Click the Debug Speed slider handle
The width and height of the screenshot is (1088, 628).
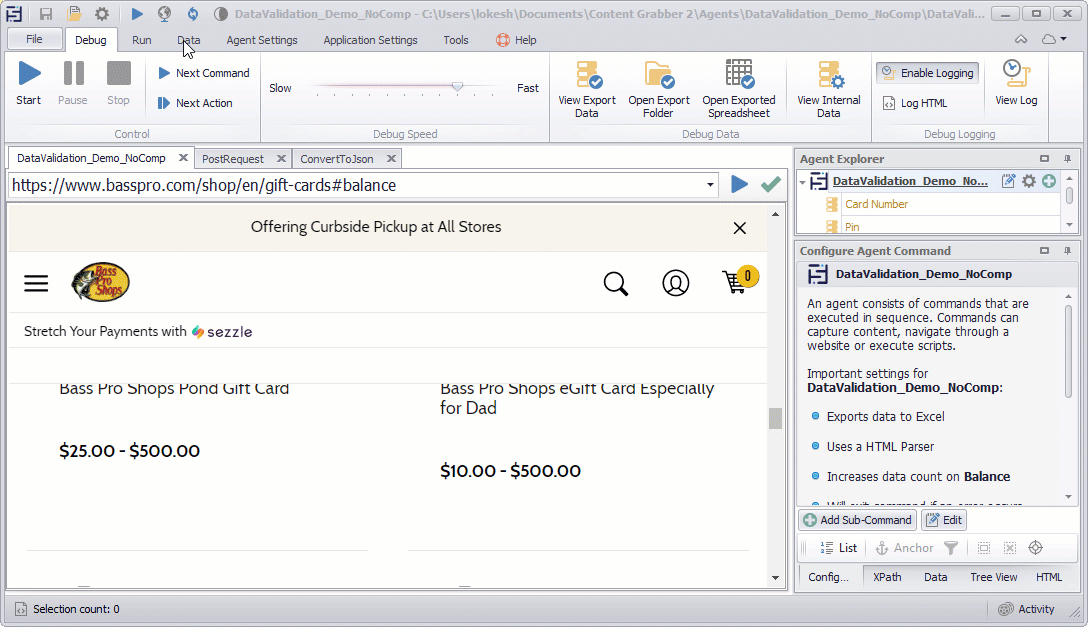[457, 87]
